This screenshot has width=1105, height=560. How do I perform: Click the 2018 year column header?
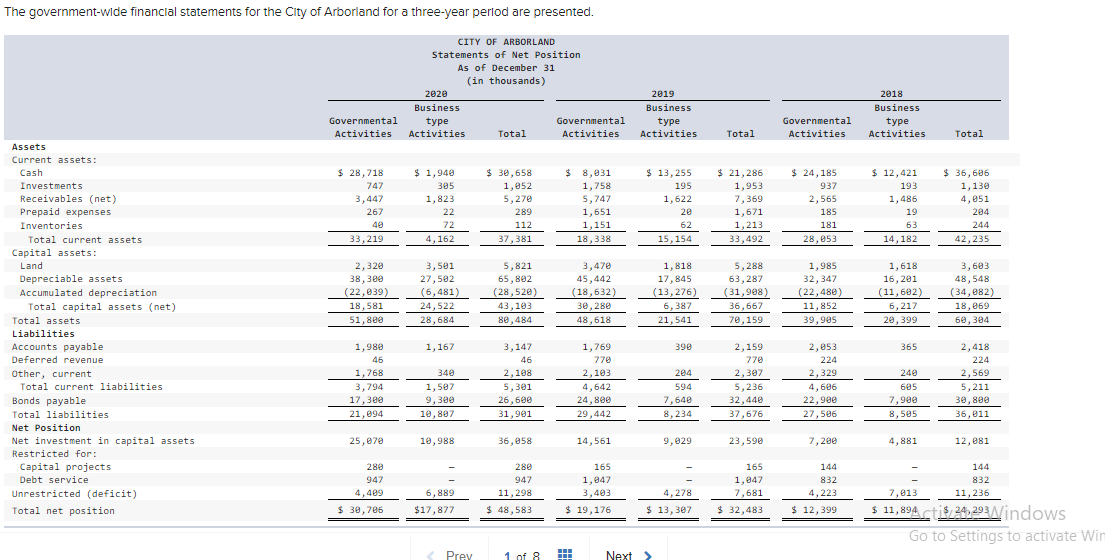pos(891,94)
